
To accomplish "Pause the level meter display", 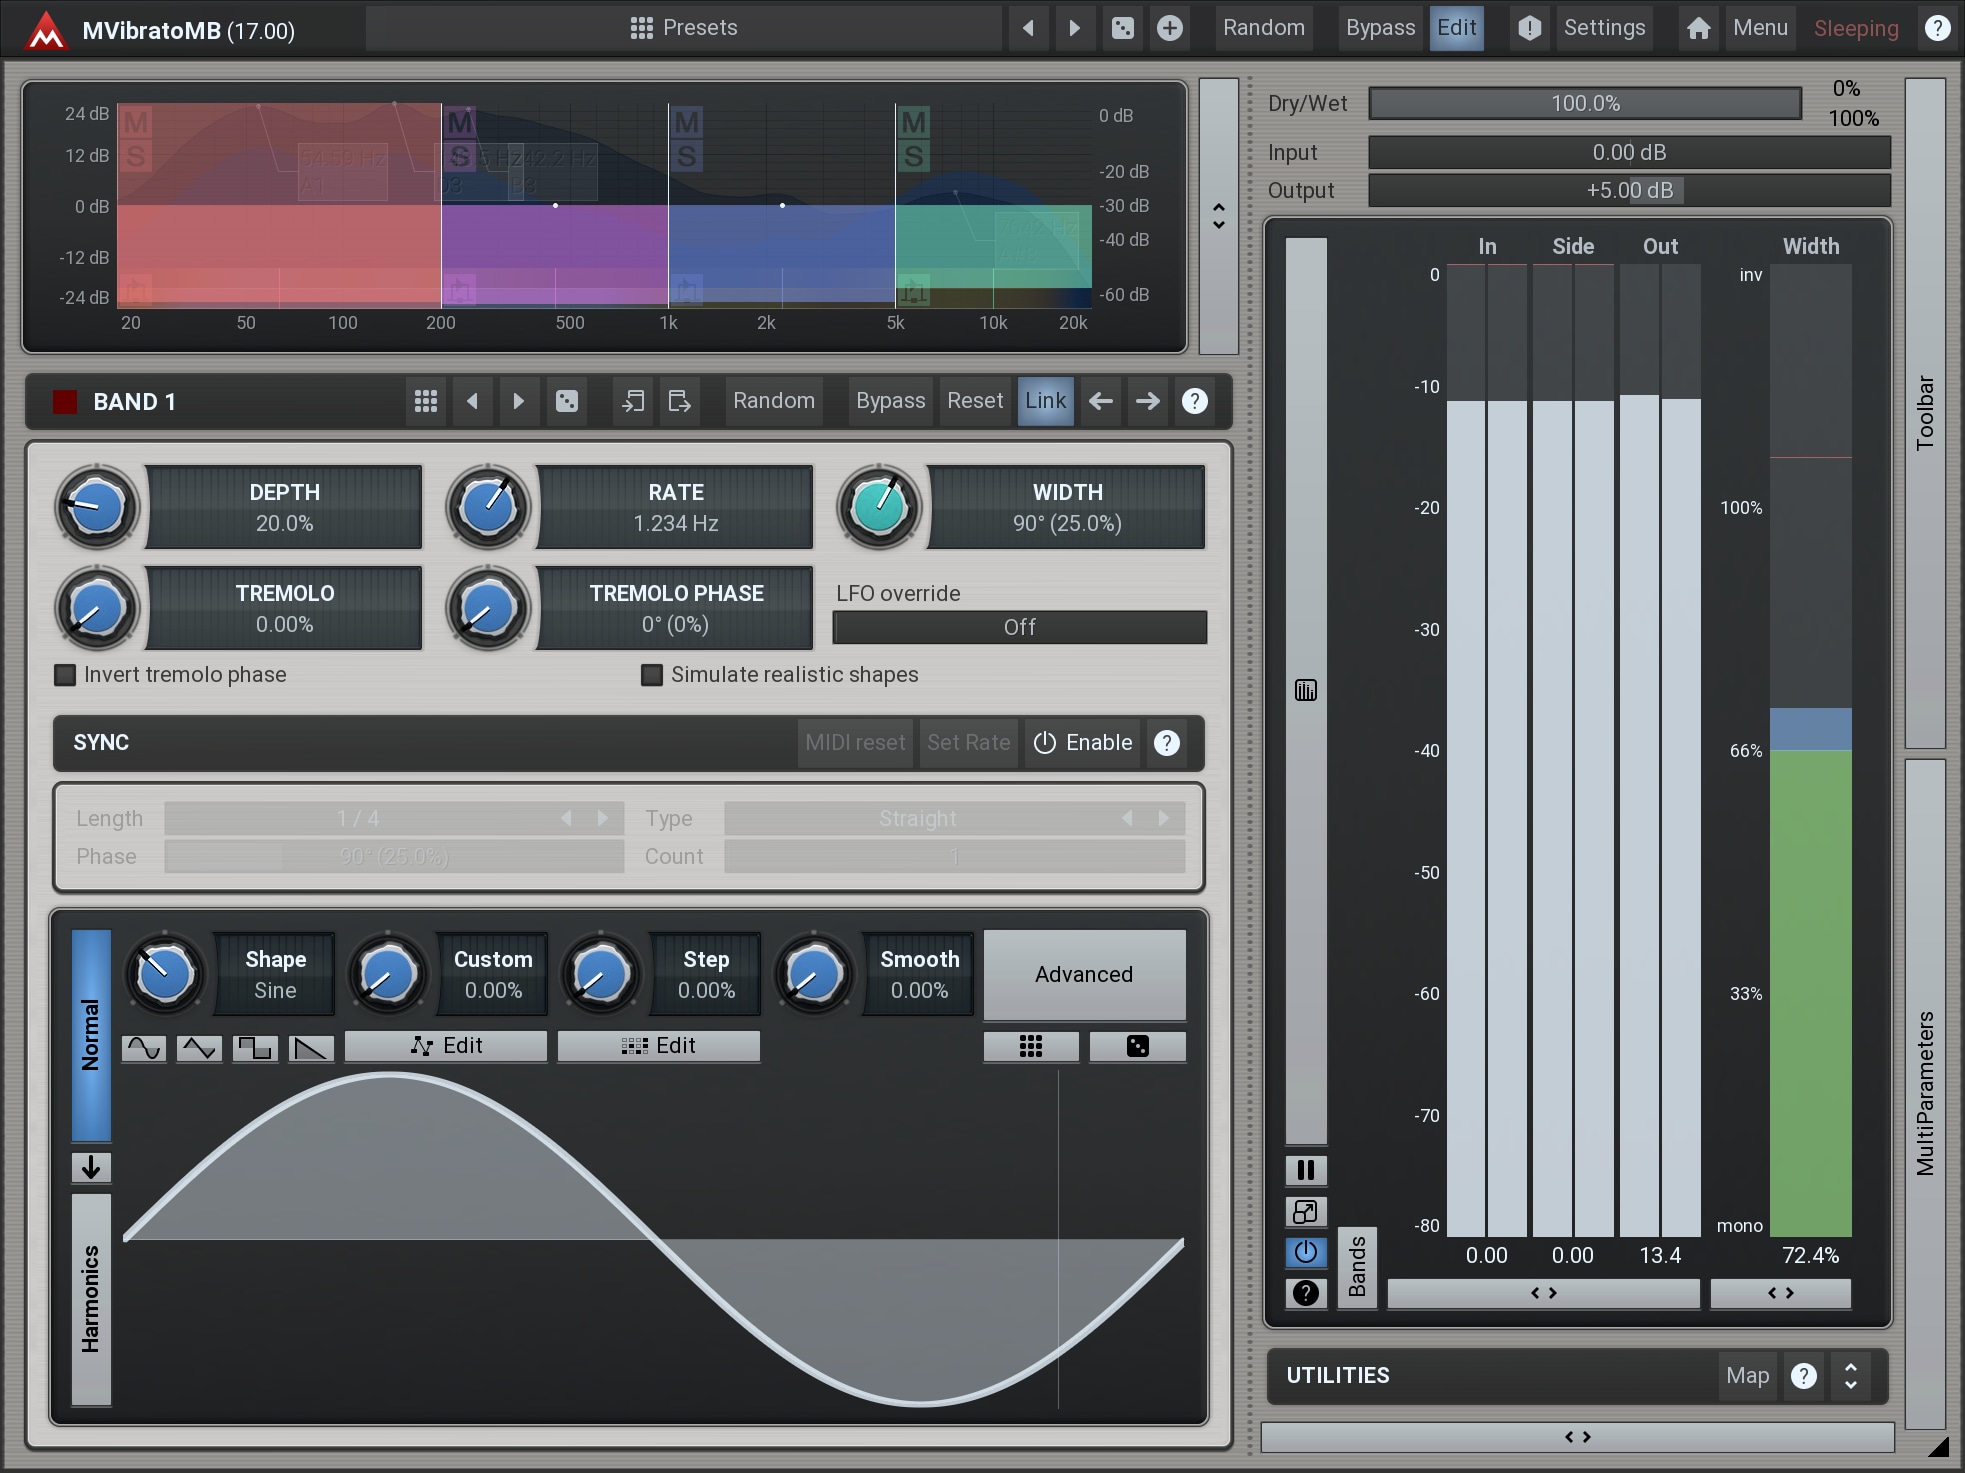I will (x=1305, y=1169).
